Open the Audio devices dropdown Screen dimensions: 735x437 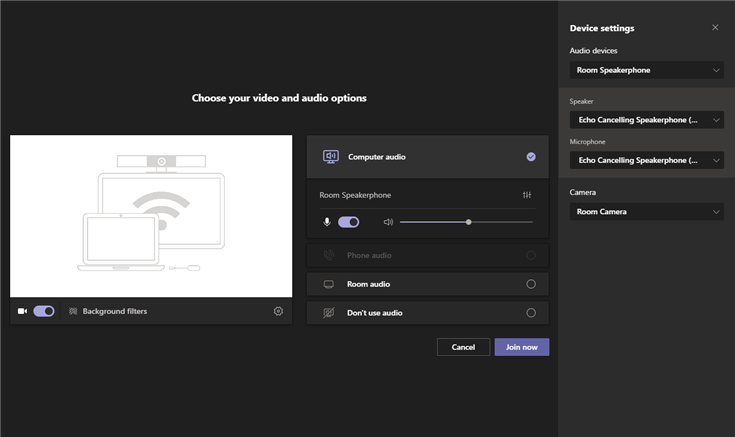tap(646, 70)
